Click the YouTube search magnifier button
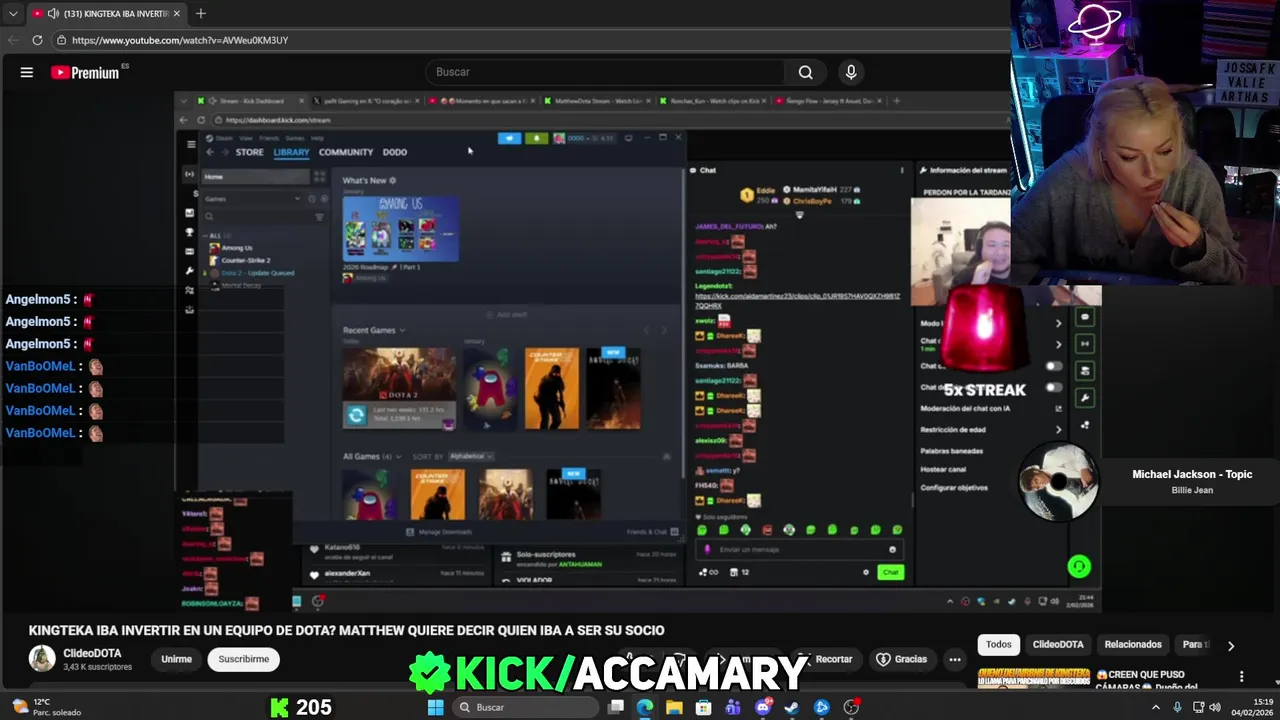This screenshot has width=1280, height=720. point(805,72)
